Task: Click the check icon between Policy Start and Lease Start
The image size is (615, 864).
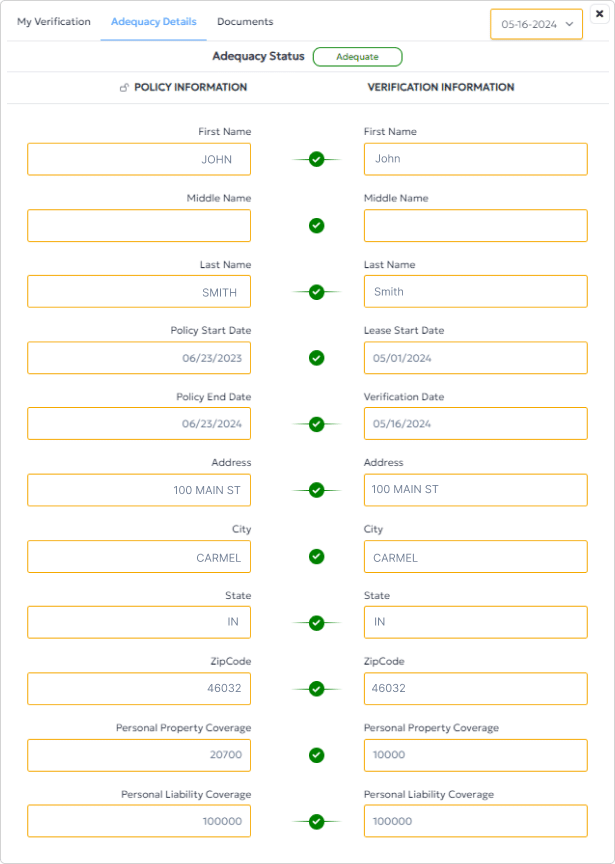Action: 316,357
